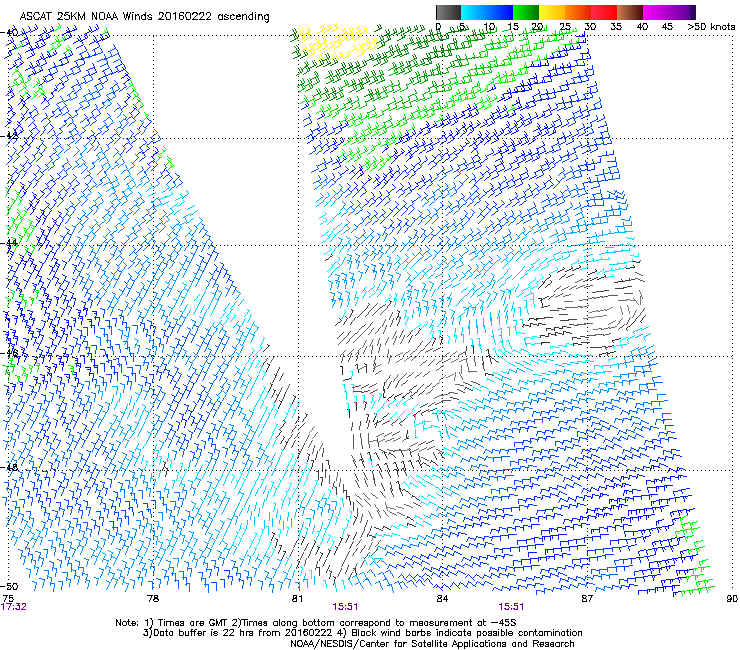Click the '78' longitude axis label
Screen dimensions: 740x650
tap(153, 599)
